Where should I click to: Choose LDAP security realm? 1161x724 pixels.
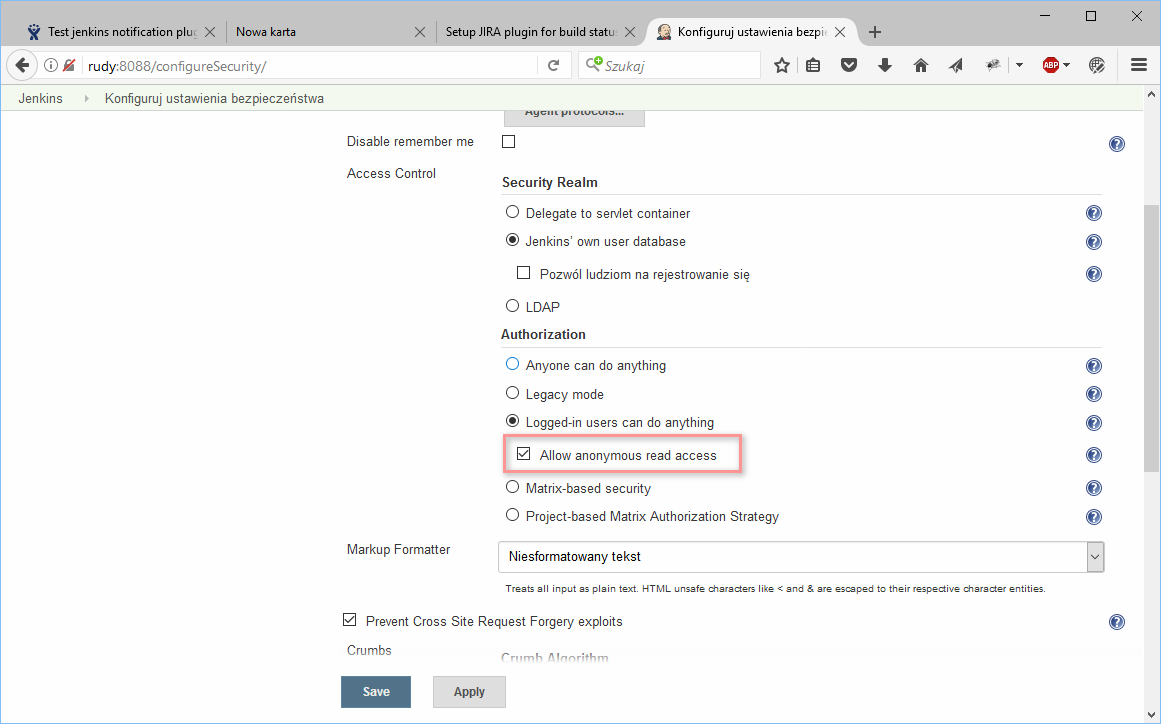pos(513,306)
